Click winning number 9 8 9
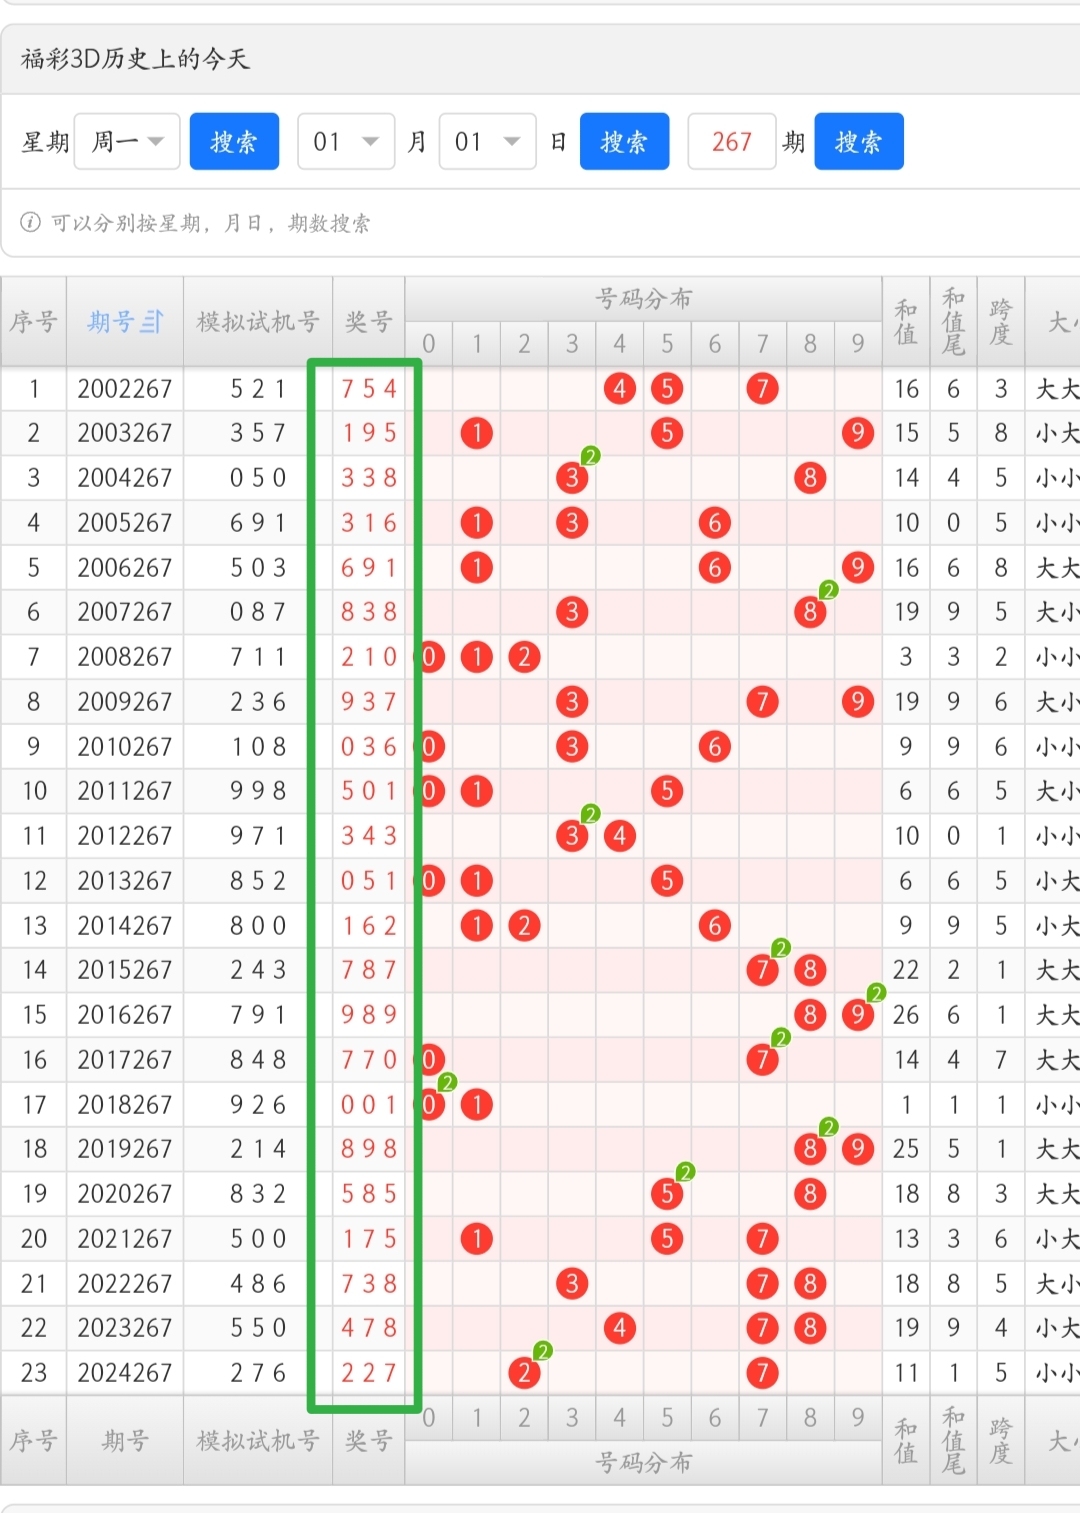 [x=369, y=1015]
